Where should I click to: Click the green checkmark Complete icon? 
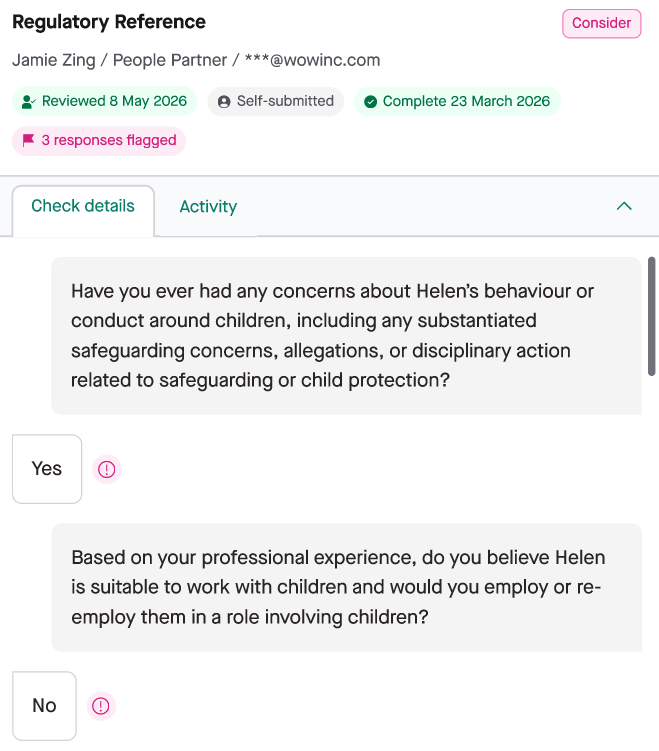point(370,102)
